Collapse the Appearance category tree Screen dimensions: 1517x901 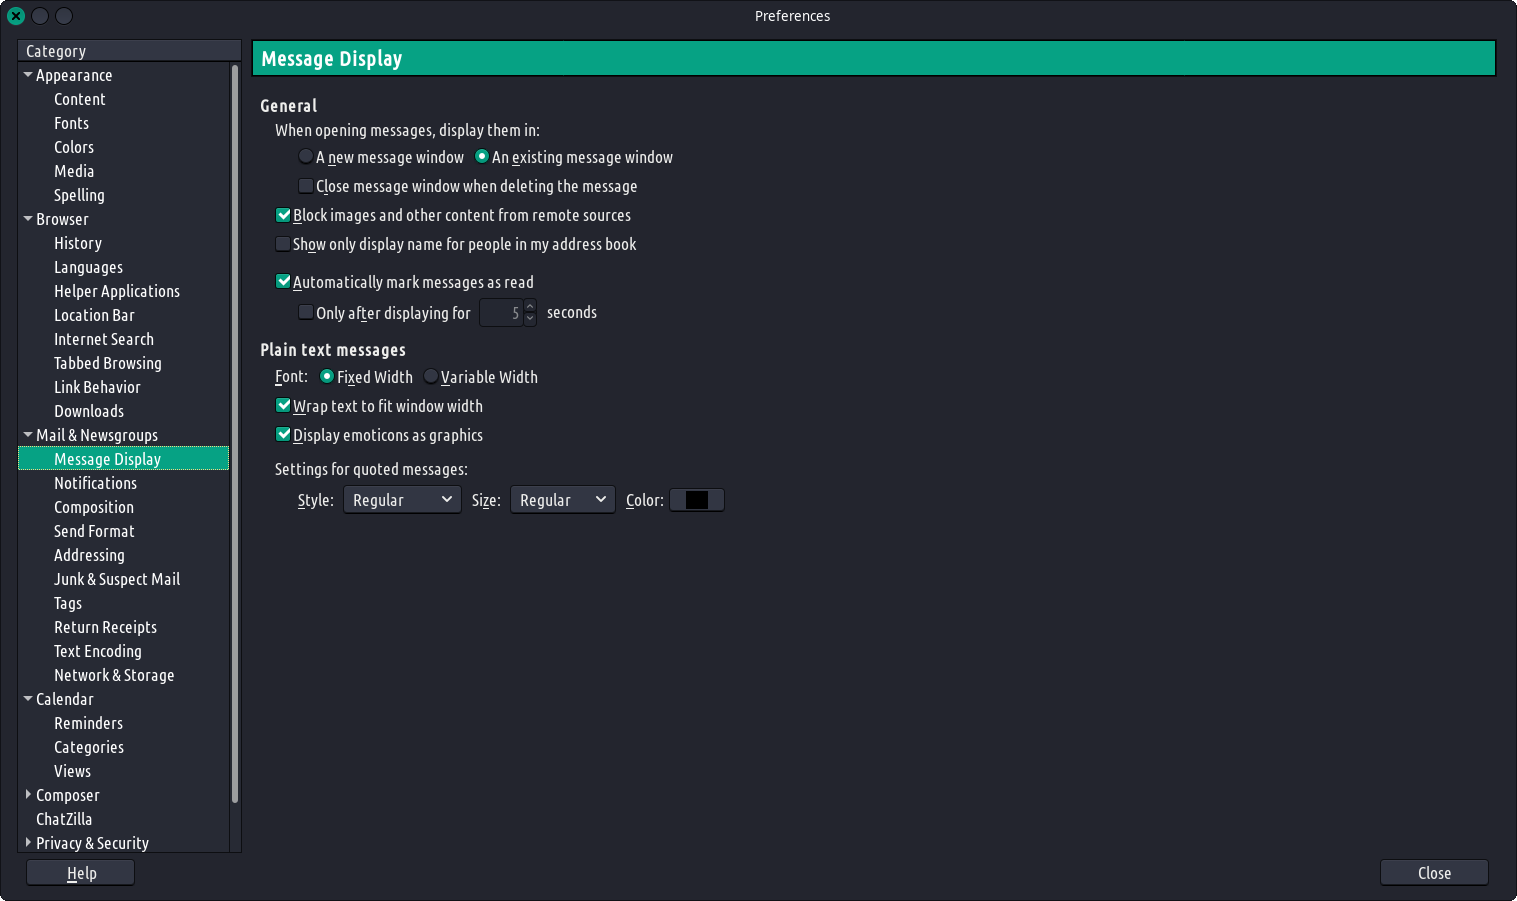pos(28,75)
